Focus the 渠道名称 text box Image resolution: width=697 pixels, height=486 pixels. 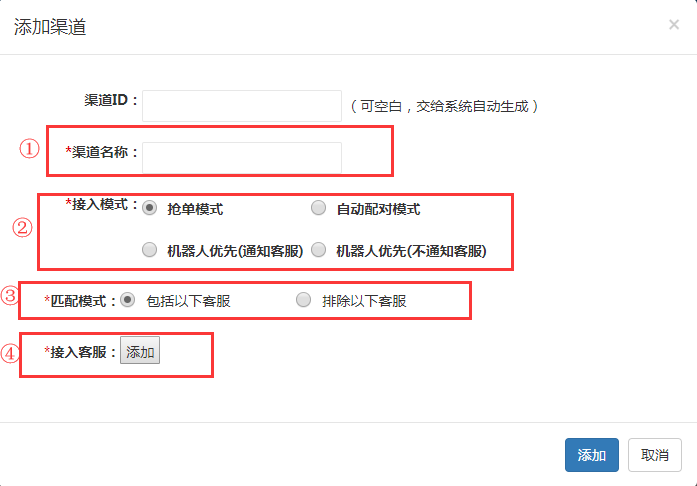pos(242,157)
